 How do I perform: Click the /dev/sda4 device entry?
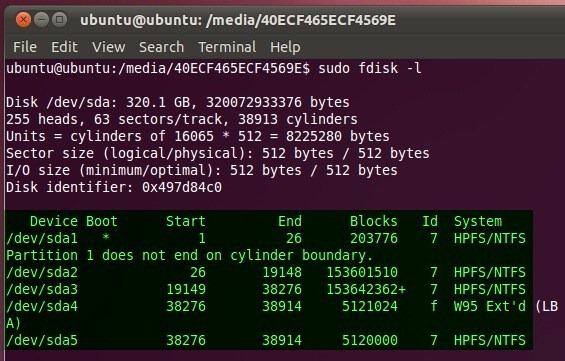[42, 306]
